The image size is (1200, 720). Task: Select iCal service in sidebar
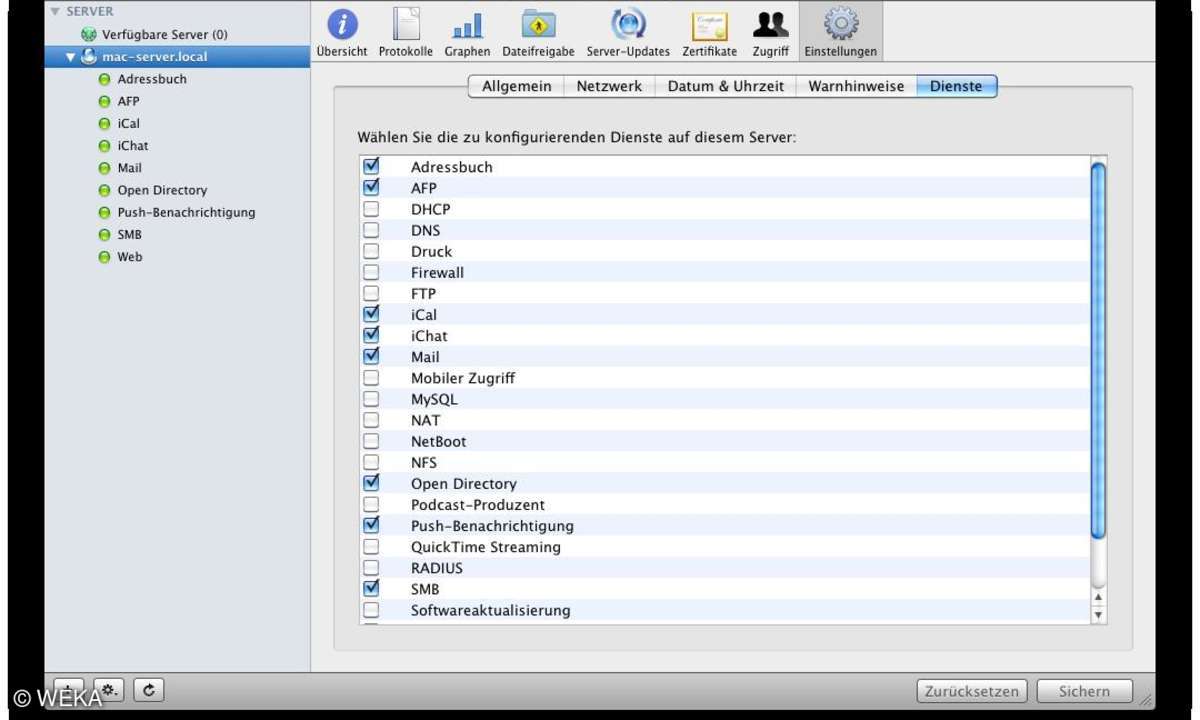[x=128, y=124]
